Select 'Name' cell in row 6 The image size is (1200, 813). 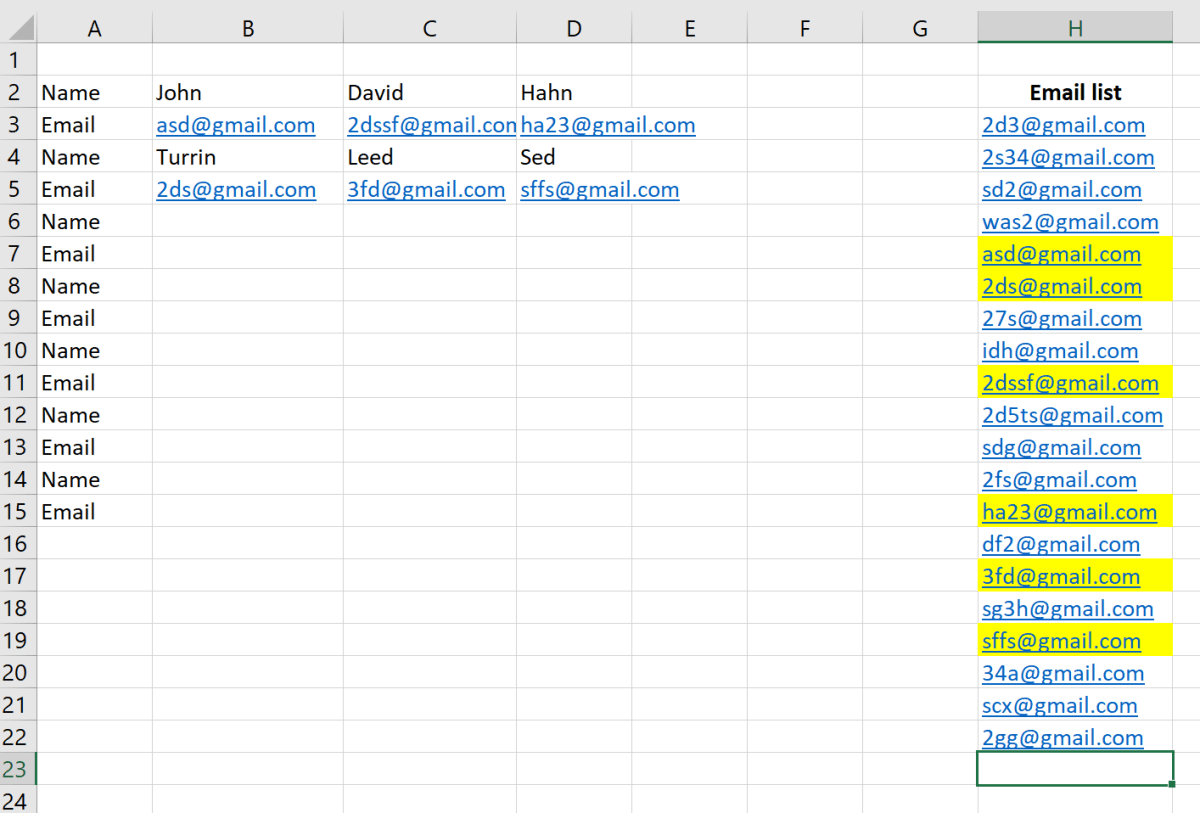95,221
